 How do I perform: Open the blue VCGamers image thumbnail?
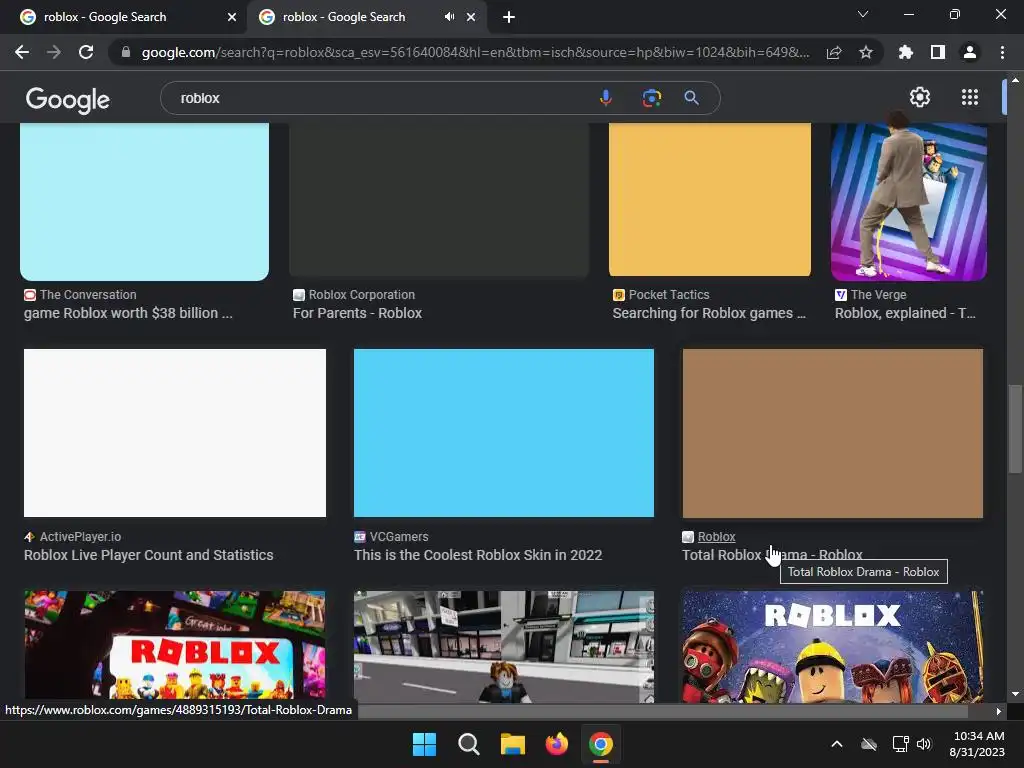click(504, 433)
